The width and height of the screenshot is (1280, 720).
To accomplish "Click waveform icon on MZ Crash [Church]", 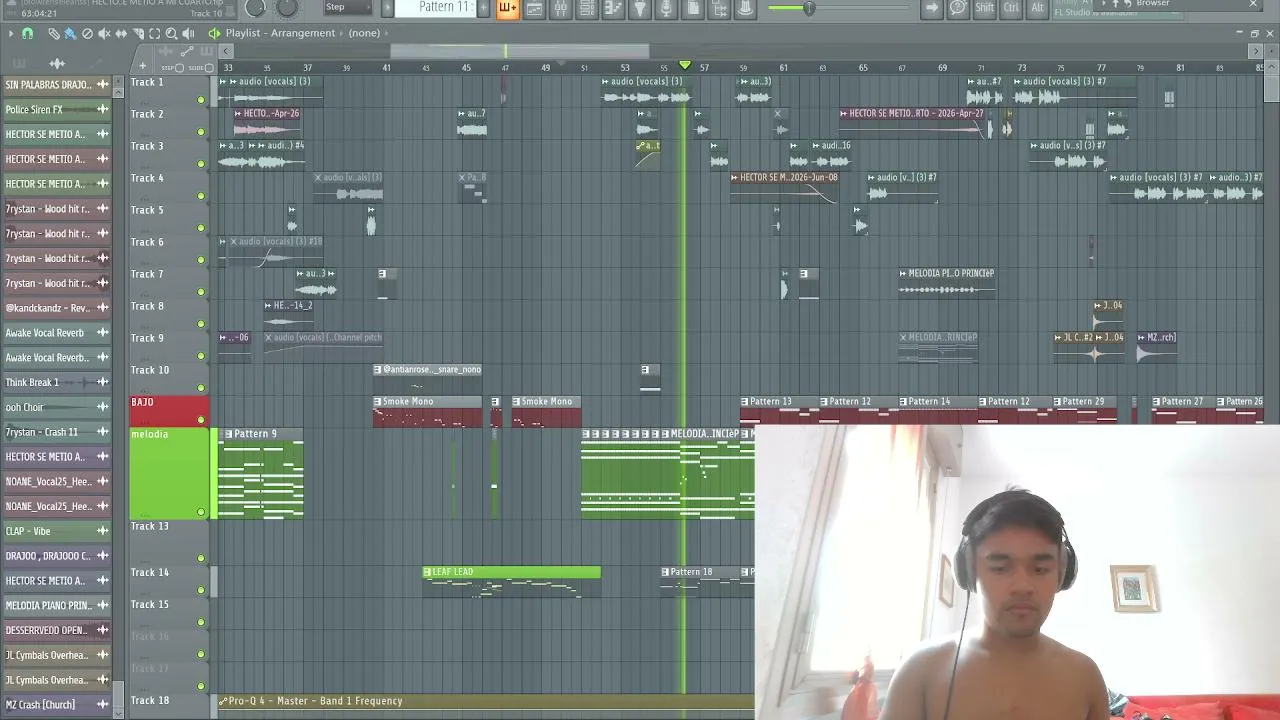I will [102, 704].
